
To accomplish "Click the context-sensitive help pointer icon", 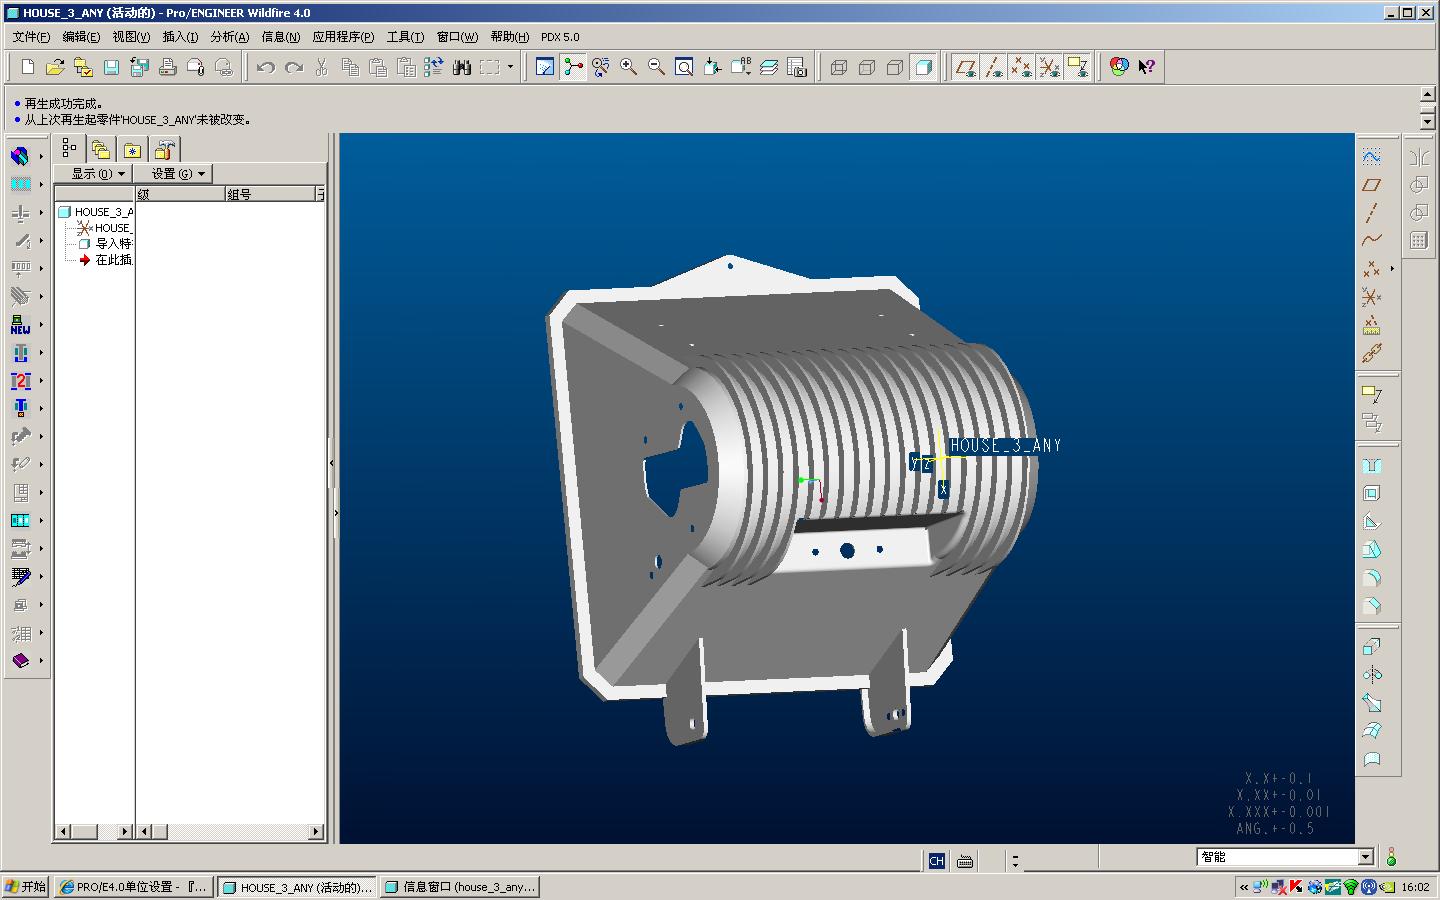I will 1147,67.
